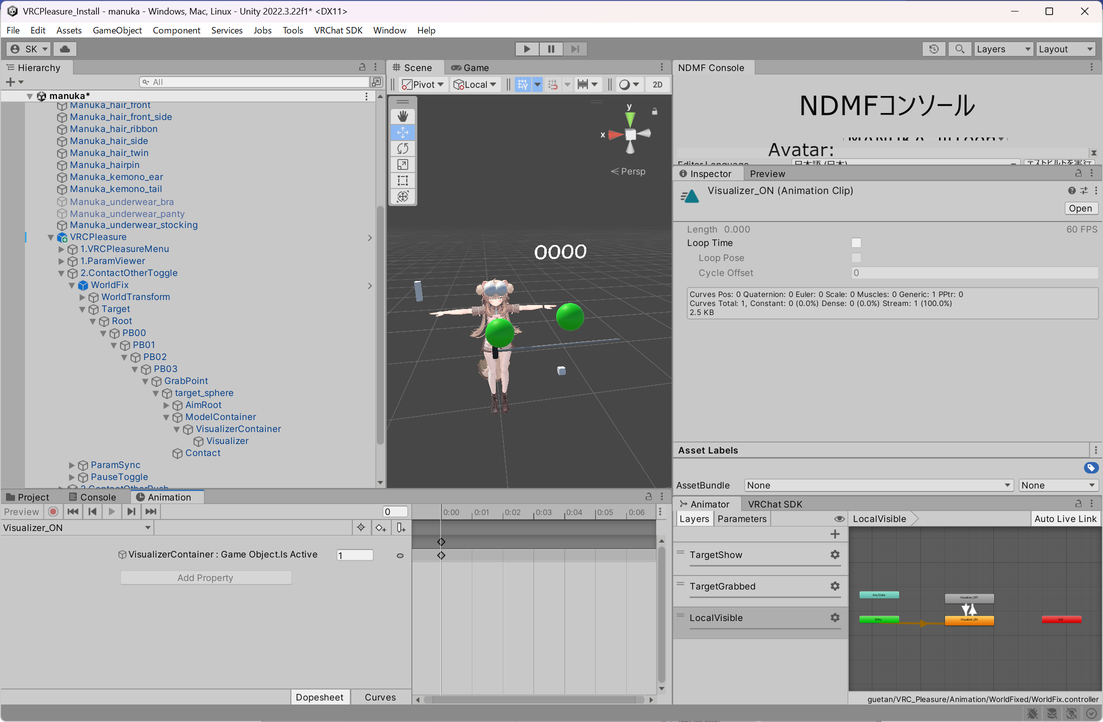This screenshot has height=722, width=1103.
Task: Select the Rect tool in Scene
Action: [x=403, y=181]
